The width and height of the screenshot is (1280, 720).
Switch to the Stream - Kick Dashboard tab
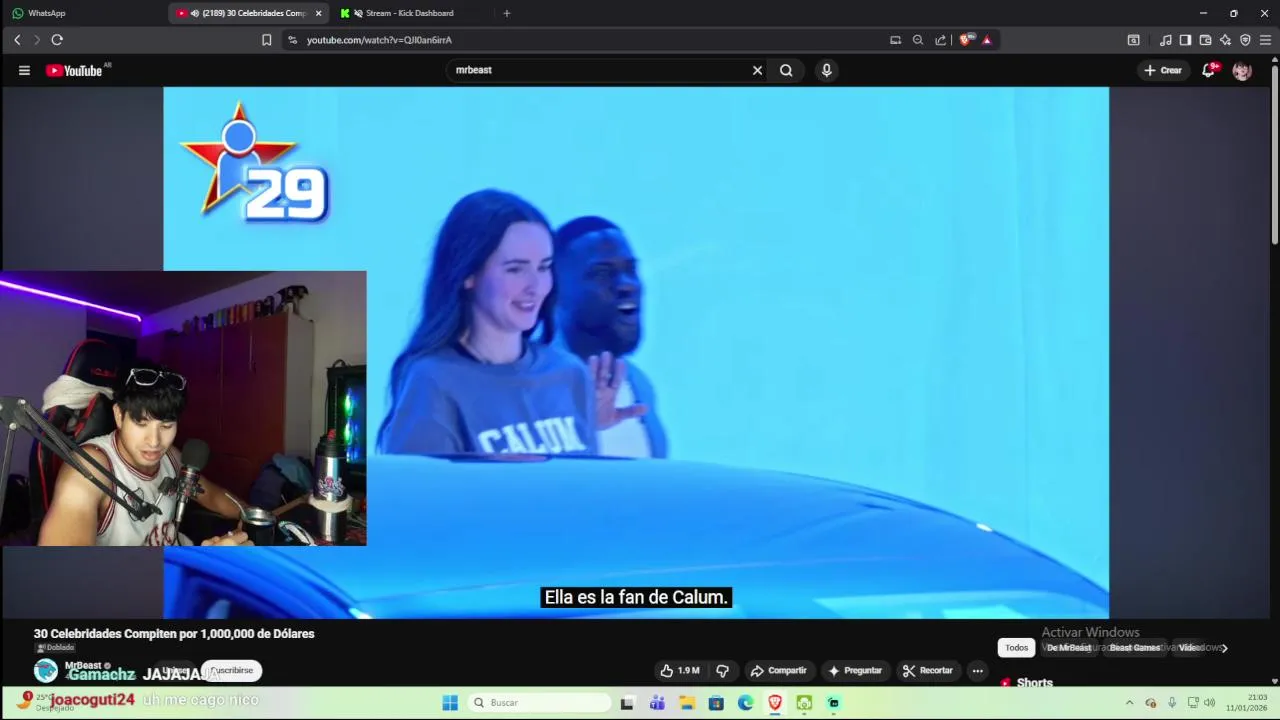point(410,13)
